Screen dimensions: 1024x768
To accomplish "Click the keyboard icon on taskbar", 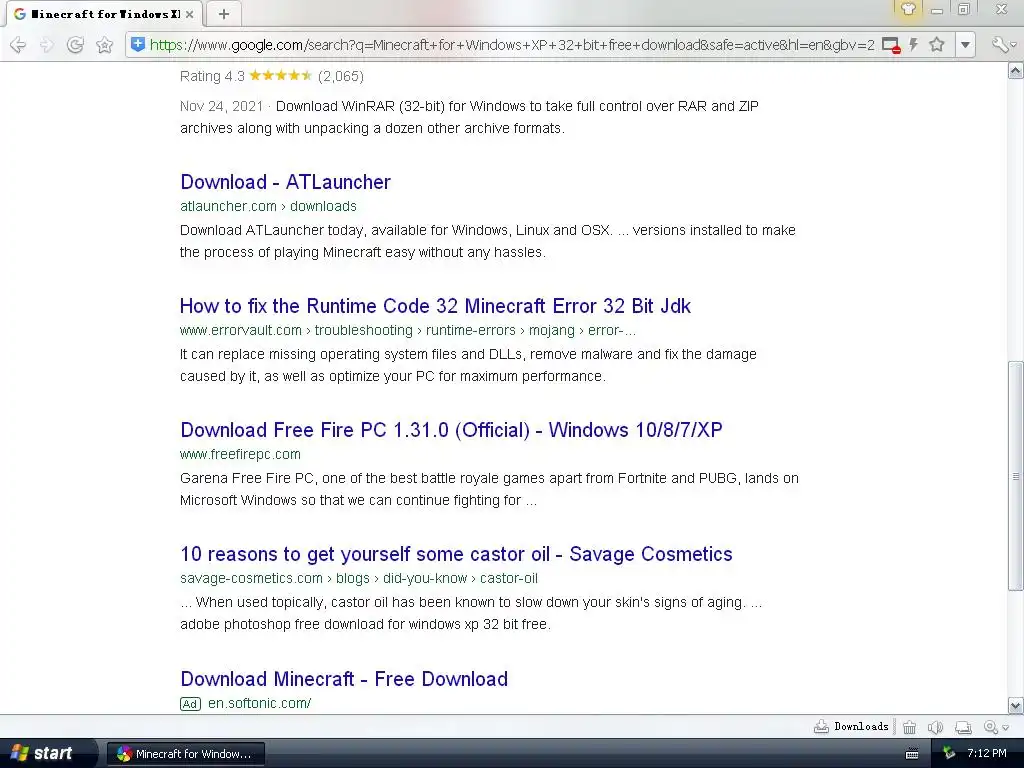I will tap(912, 754).
